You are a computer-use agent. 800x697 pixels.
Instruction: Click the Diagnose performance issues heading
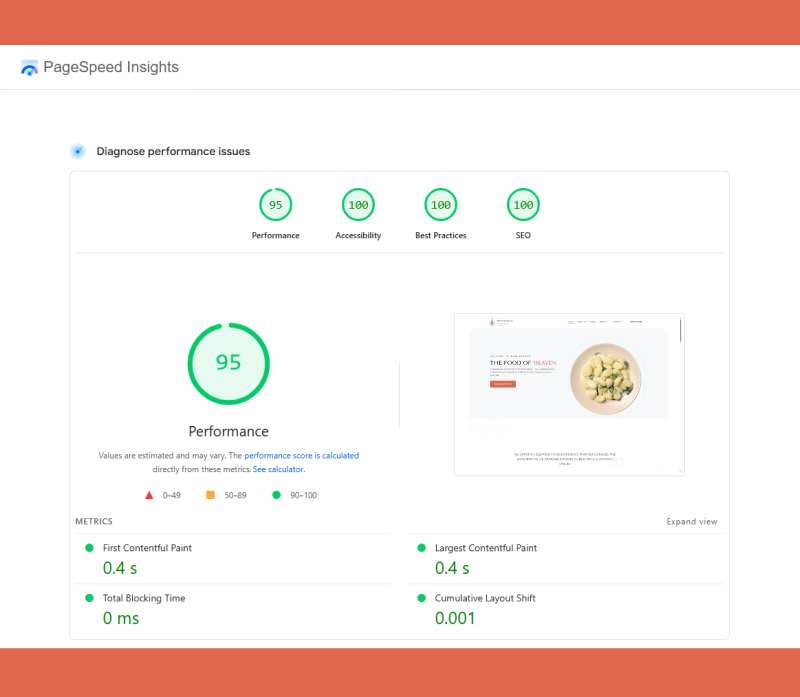[173, 151]
